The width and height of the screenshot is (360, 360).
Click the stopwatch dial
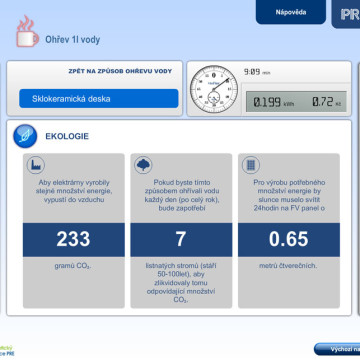(214, 89)
